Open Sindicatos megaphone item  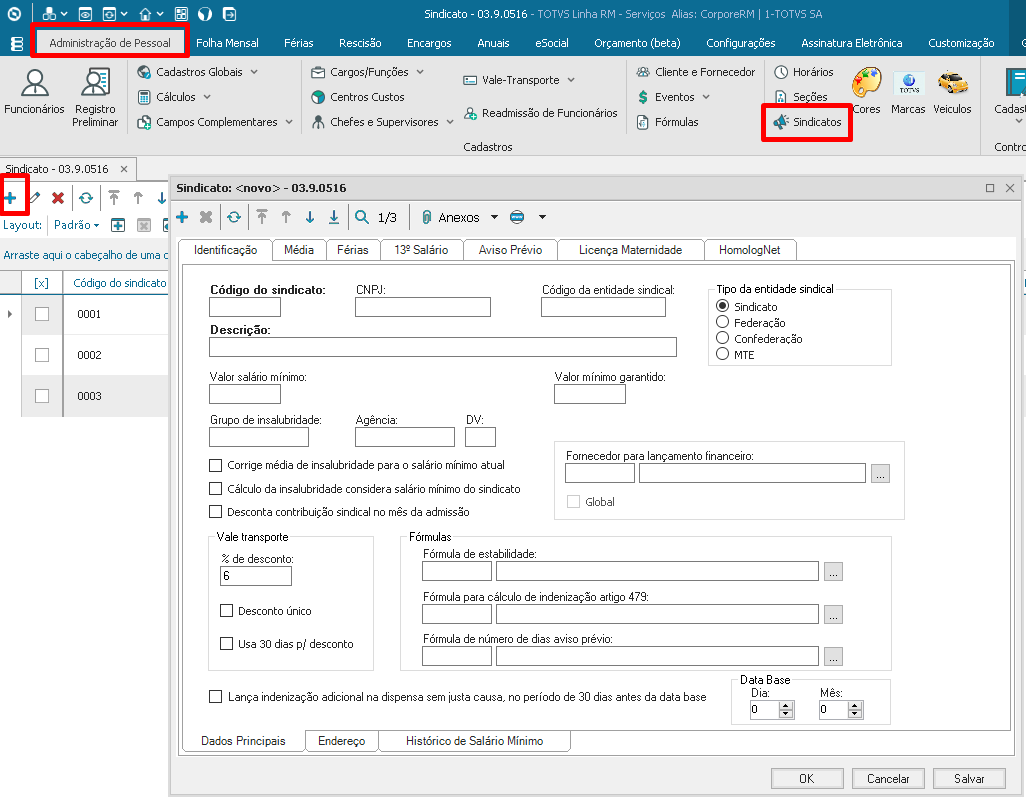click(x=807, y=122)
